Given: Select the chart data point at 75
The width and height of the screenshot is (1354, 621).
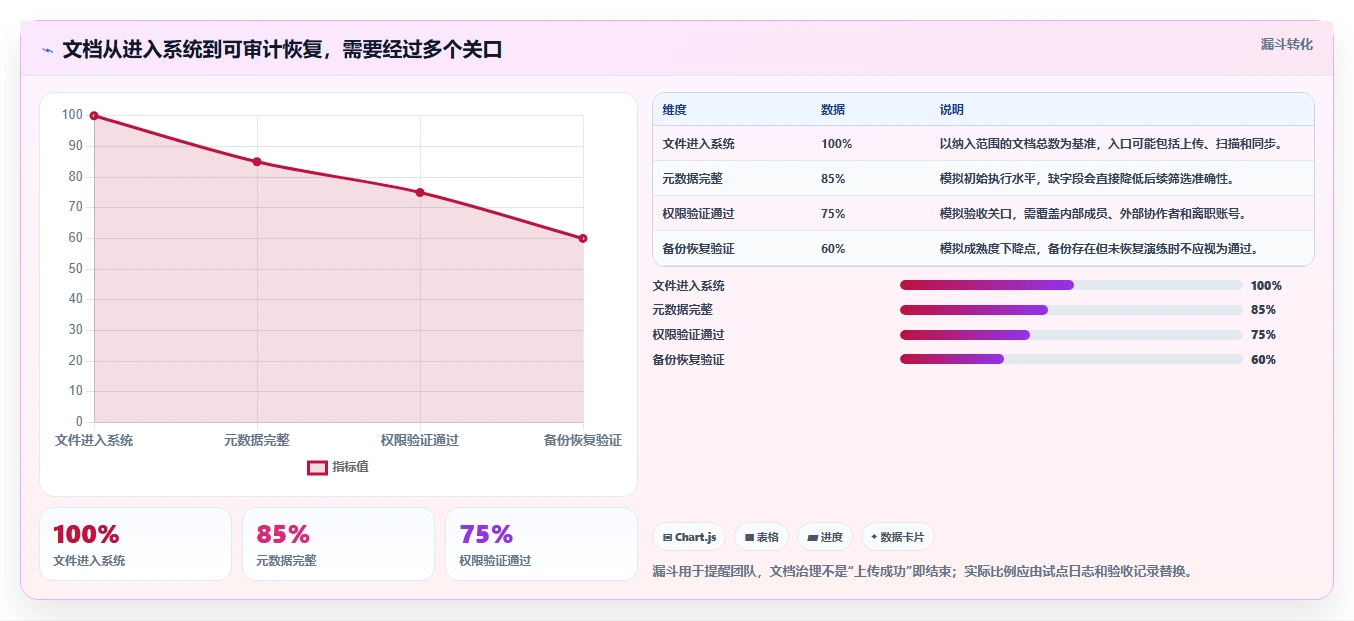Looking at the screenshot, I should tap(420, 192).
